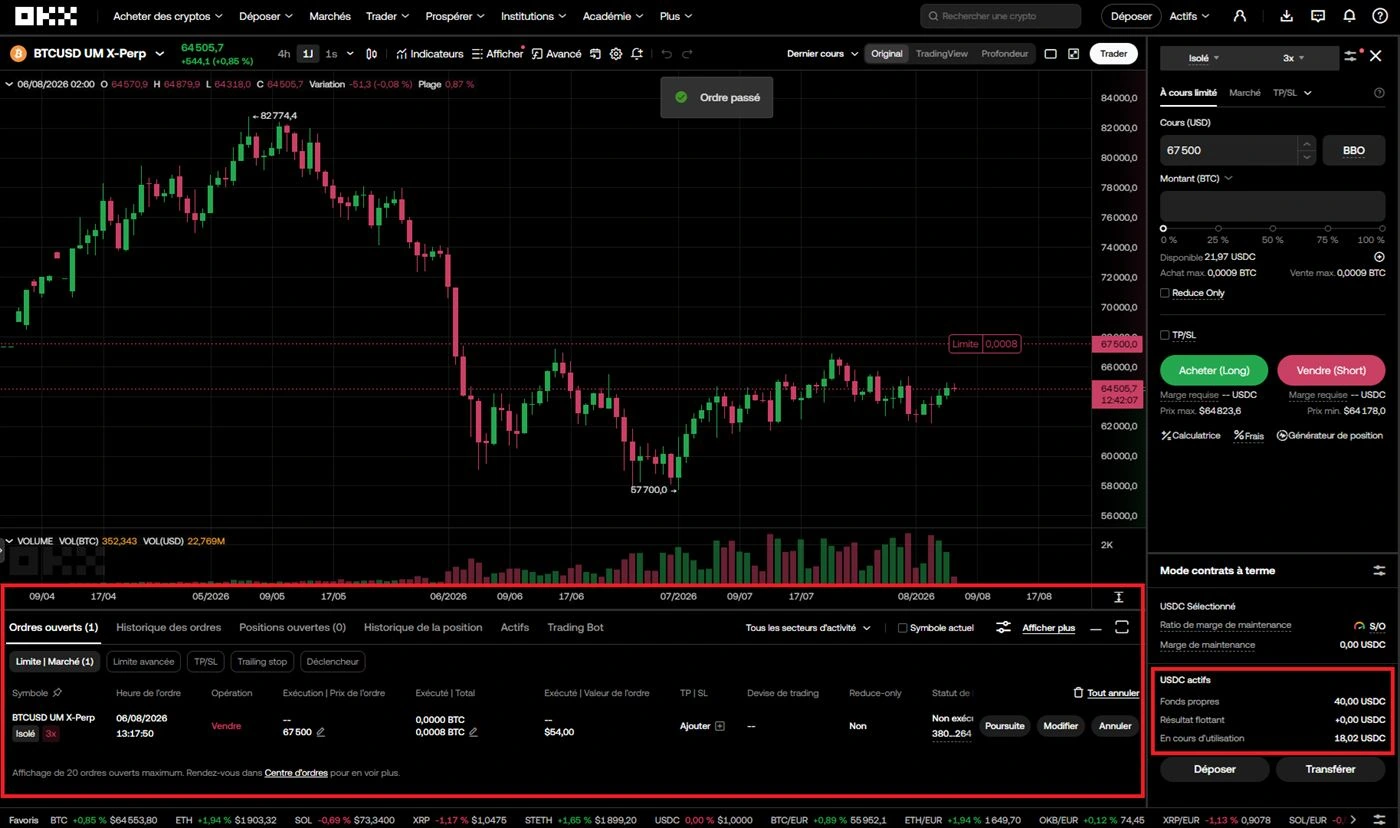This screenshot has width=1400, height=828.
Task: Select the 4h timeframe
Action: coord(284,54)
